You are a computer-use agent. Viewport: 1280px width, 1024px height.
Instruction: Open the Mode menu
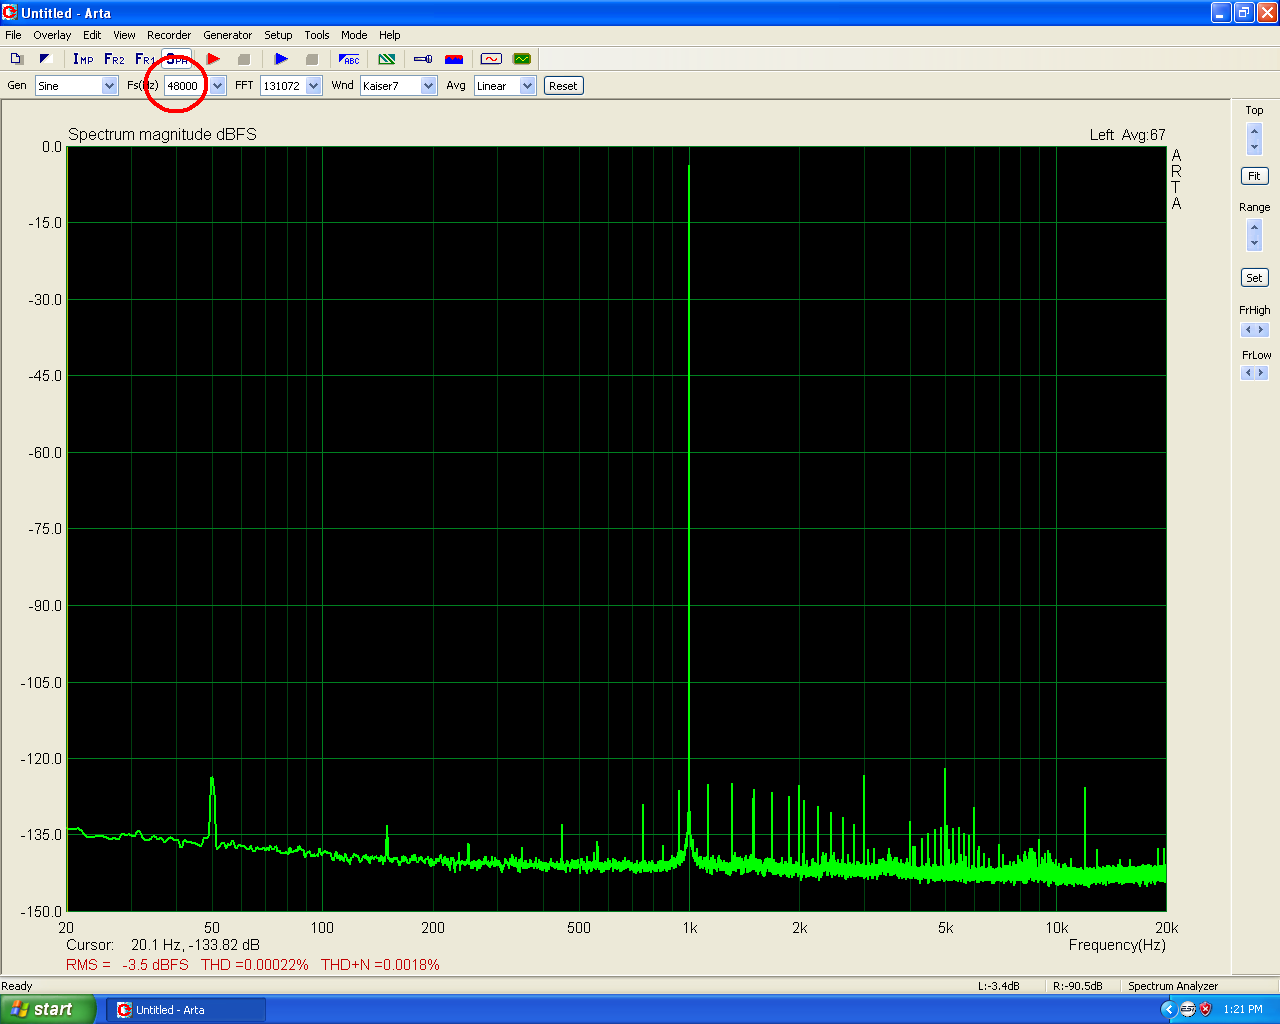pyautogui.click(x=354, y=35)
